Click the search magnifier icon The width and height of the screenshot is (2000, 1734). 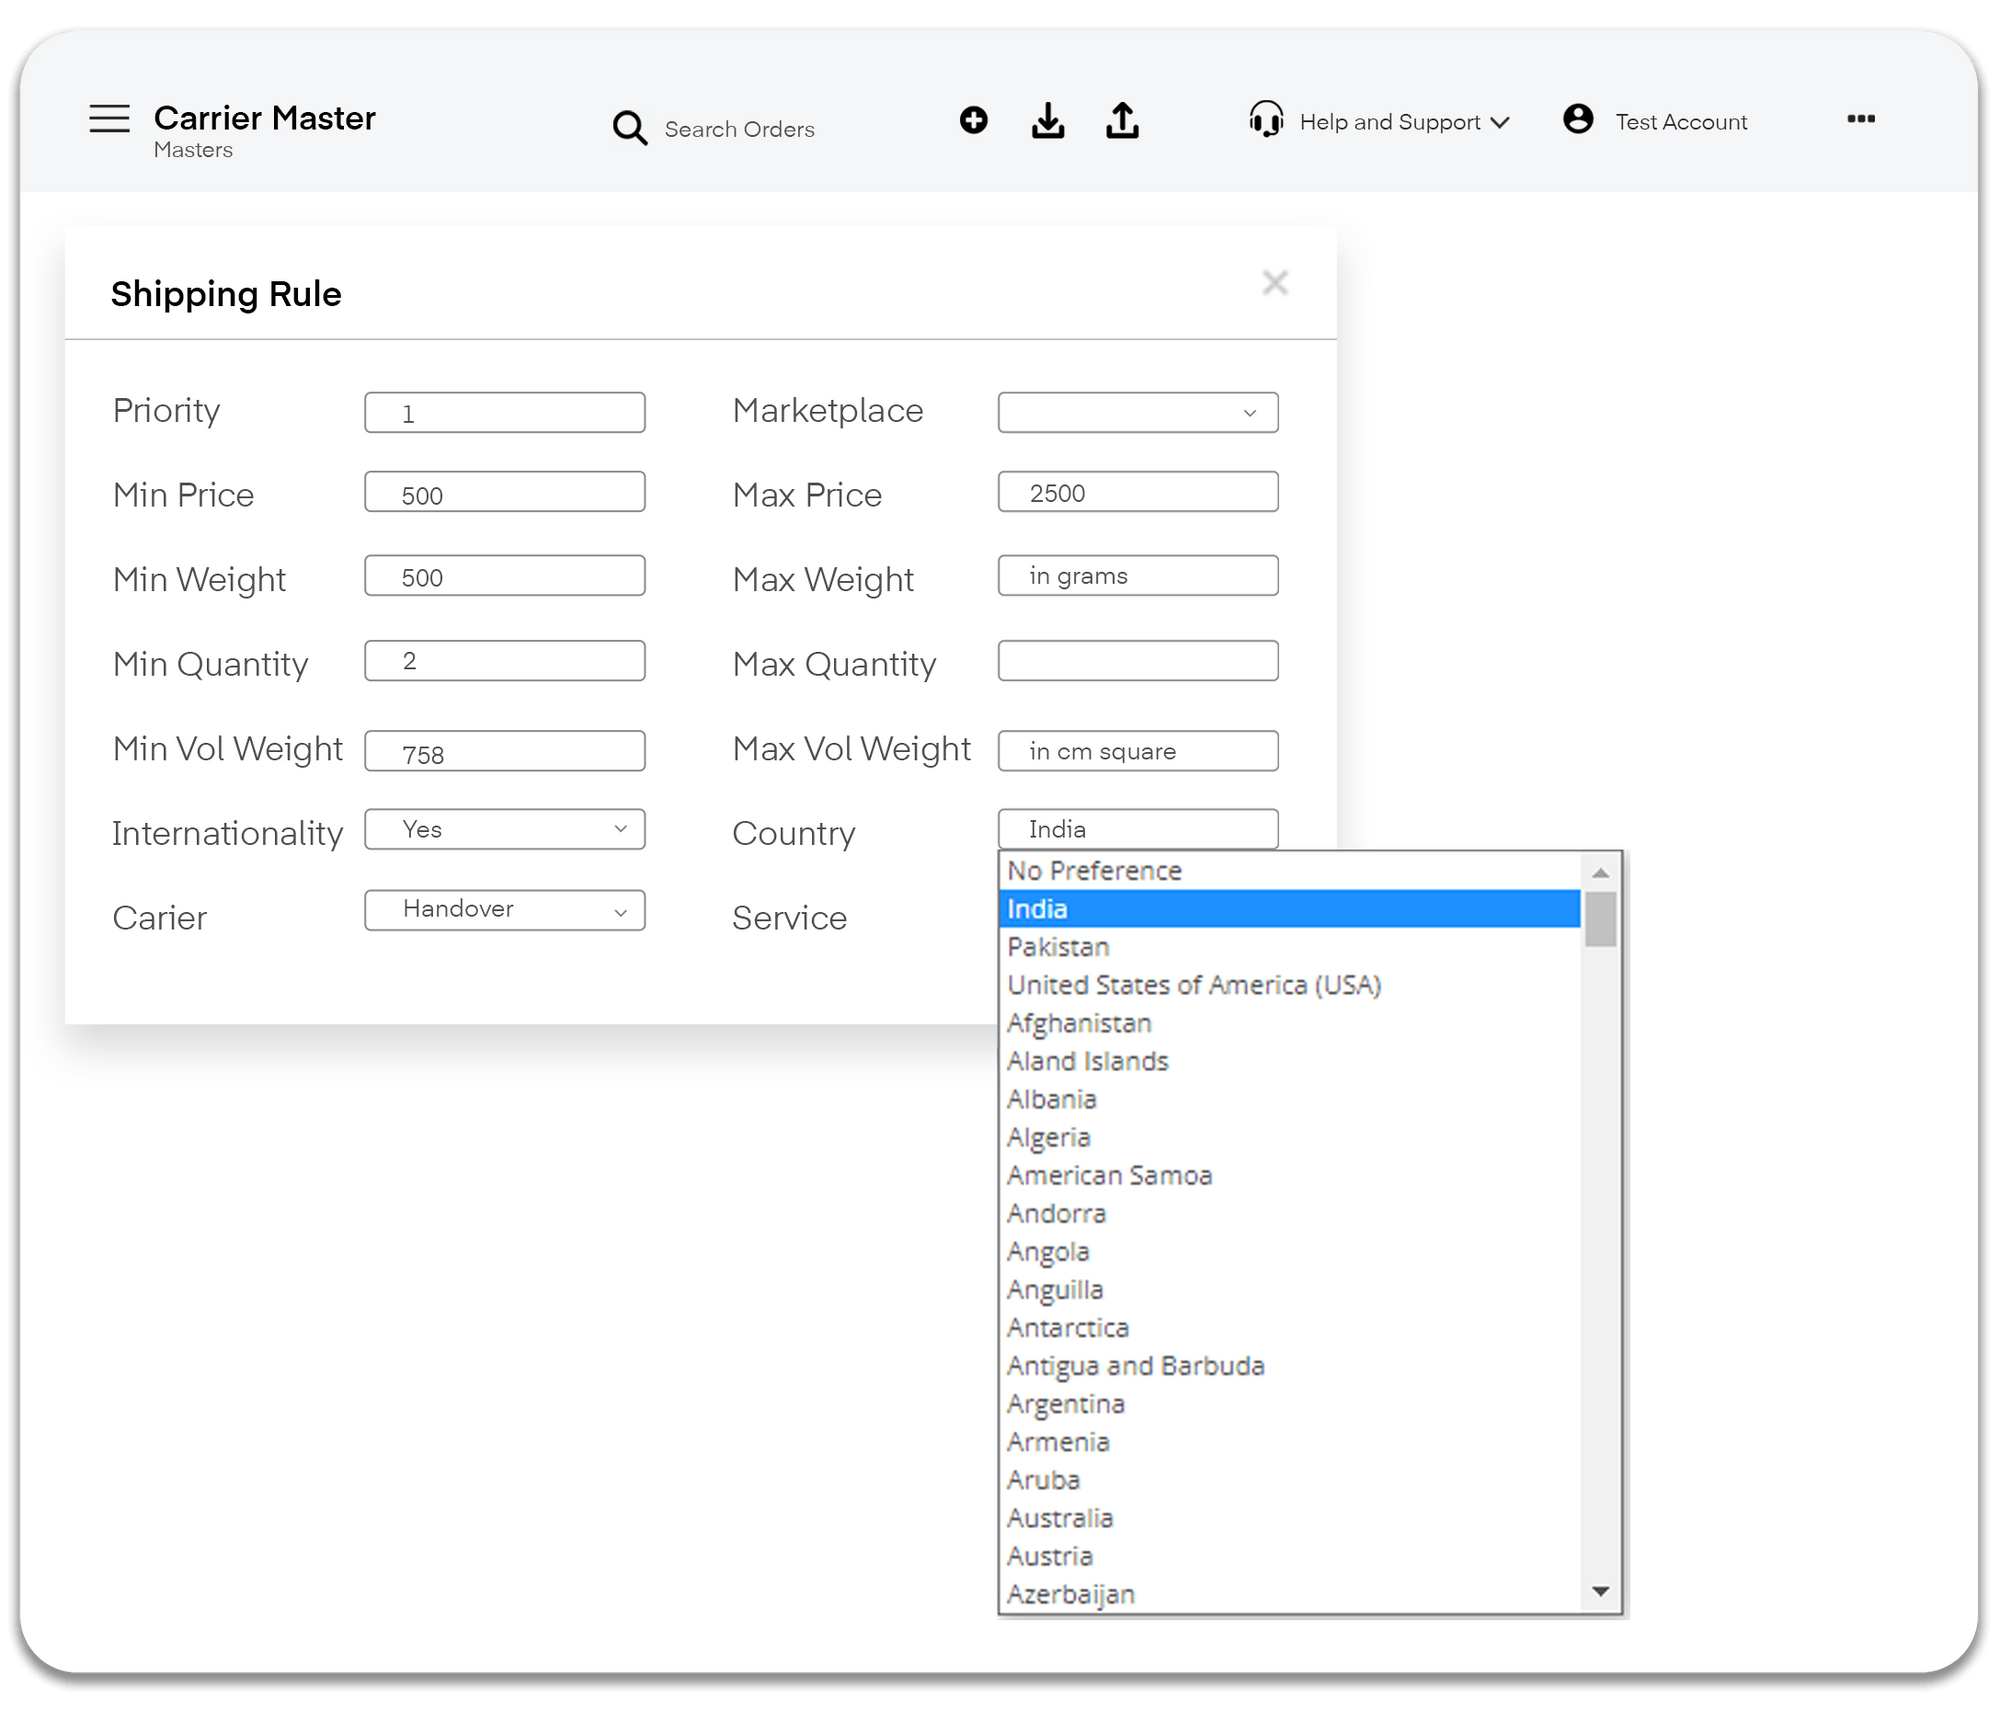point(629,128)
